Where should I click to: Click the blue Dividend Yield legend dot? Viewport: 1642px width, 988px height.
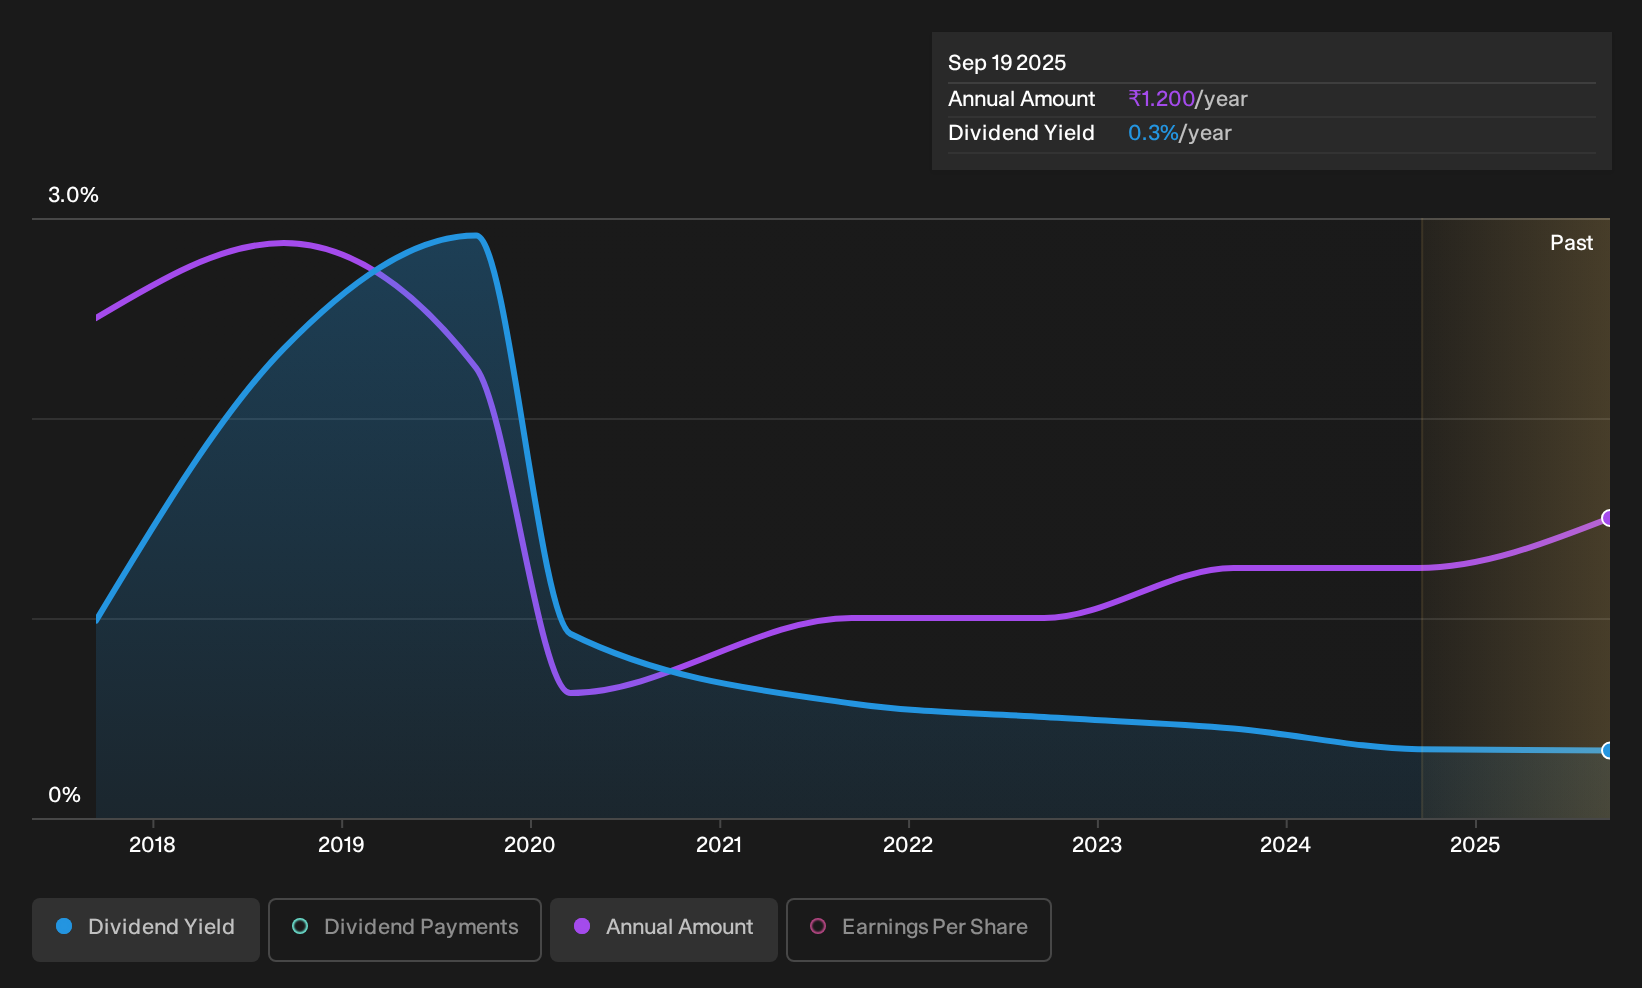point(64,926)
